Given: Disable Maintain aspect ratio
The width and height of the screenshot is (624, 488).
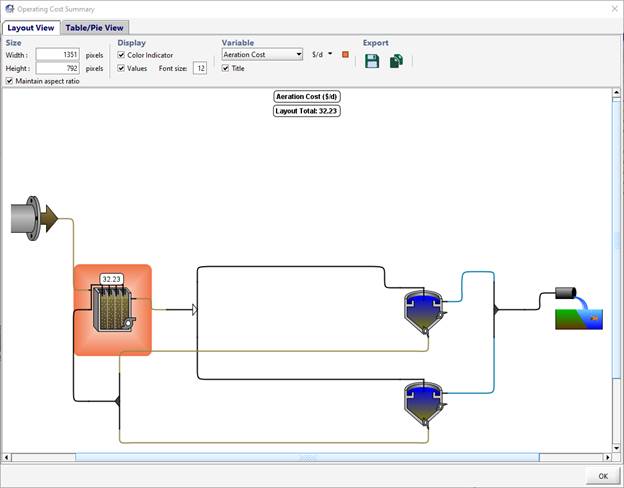Looking at the screenshot, I should pos(9,81).
